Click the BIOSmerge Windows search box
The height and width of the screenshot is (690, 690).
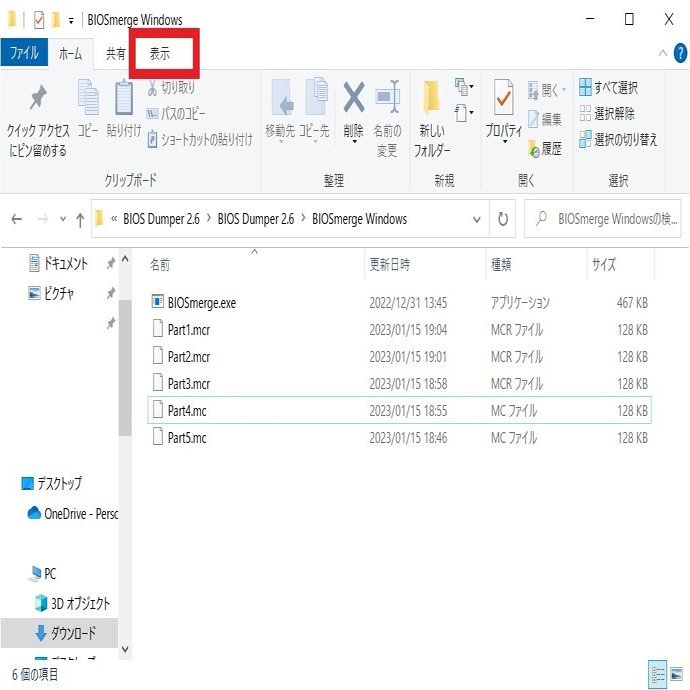coord(602,219)
